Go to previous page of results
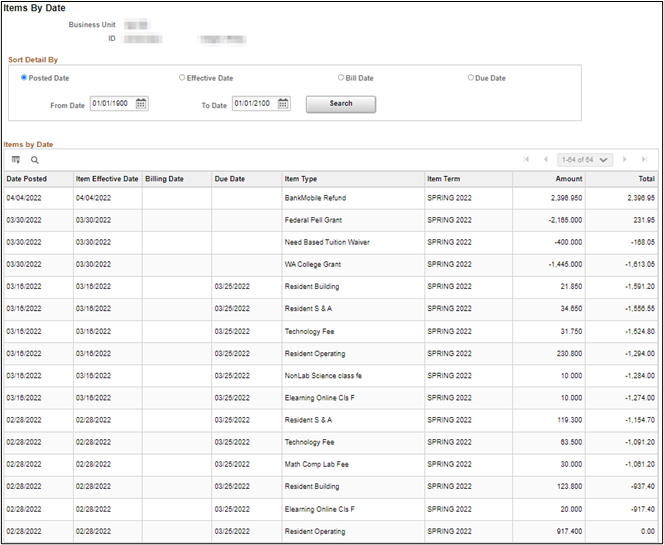The image size is (664, 545). pos(545,160)
